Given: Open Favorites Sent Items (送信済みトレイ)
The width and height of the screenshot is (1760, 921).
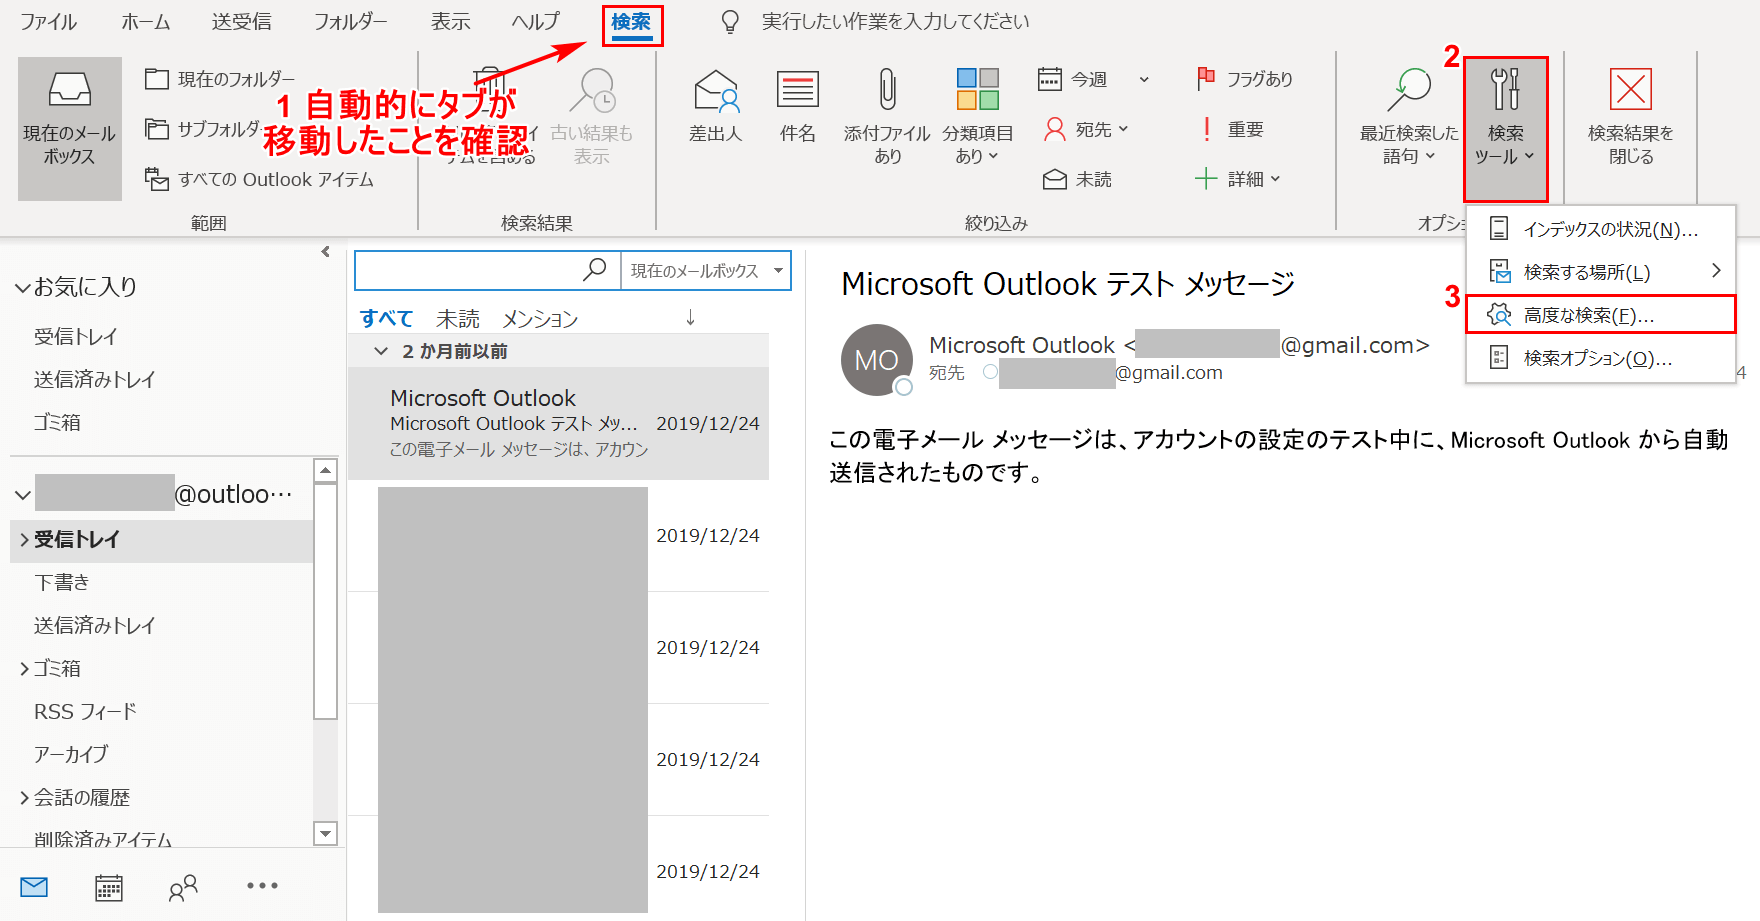Looking at the screenshot, I should (x=95, y=379).
